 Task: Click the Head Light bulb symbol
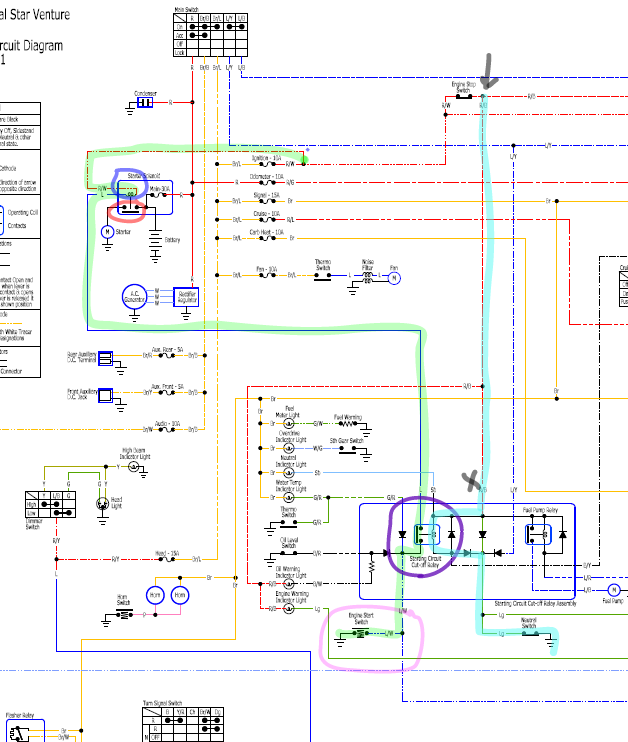click(103, 504)
